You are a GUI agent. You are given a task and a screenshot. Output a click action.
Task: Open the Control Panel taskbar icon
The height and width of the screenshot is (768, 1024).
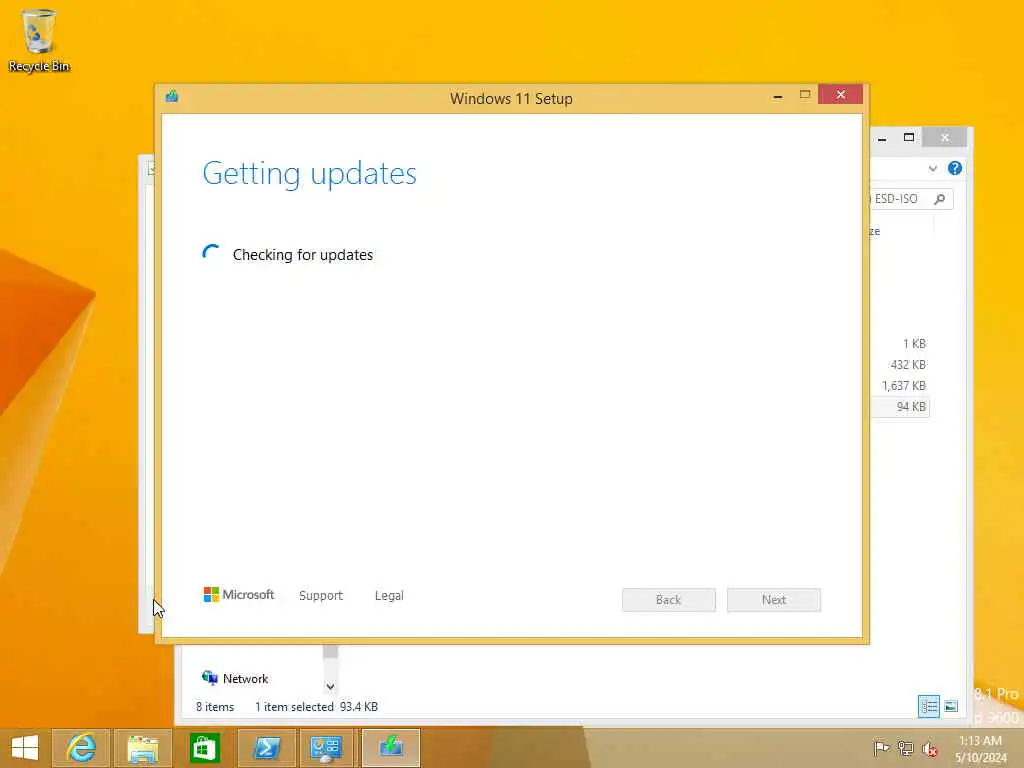326,747
